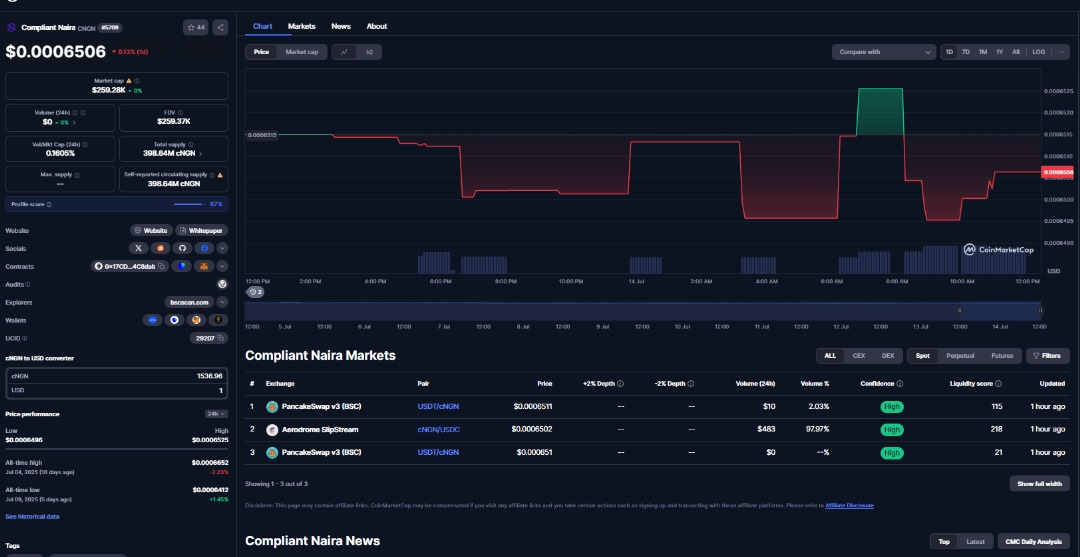Filter markets to CEX only
Viewport: 1080px width, 557px height.
point(859,356)
